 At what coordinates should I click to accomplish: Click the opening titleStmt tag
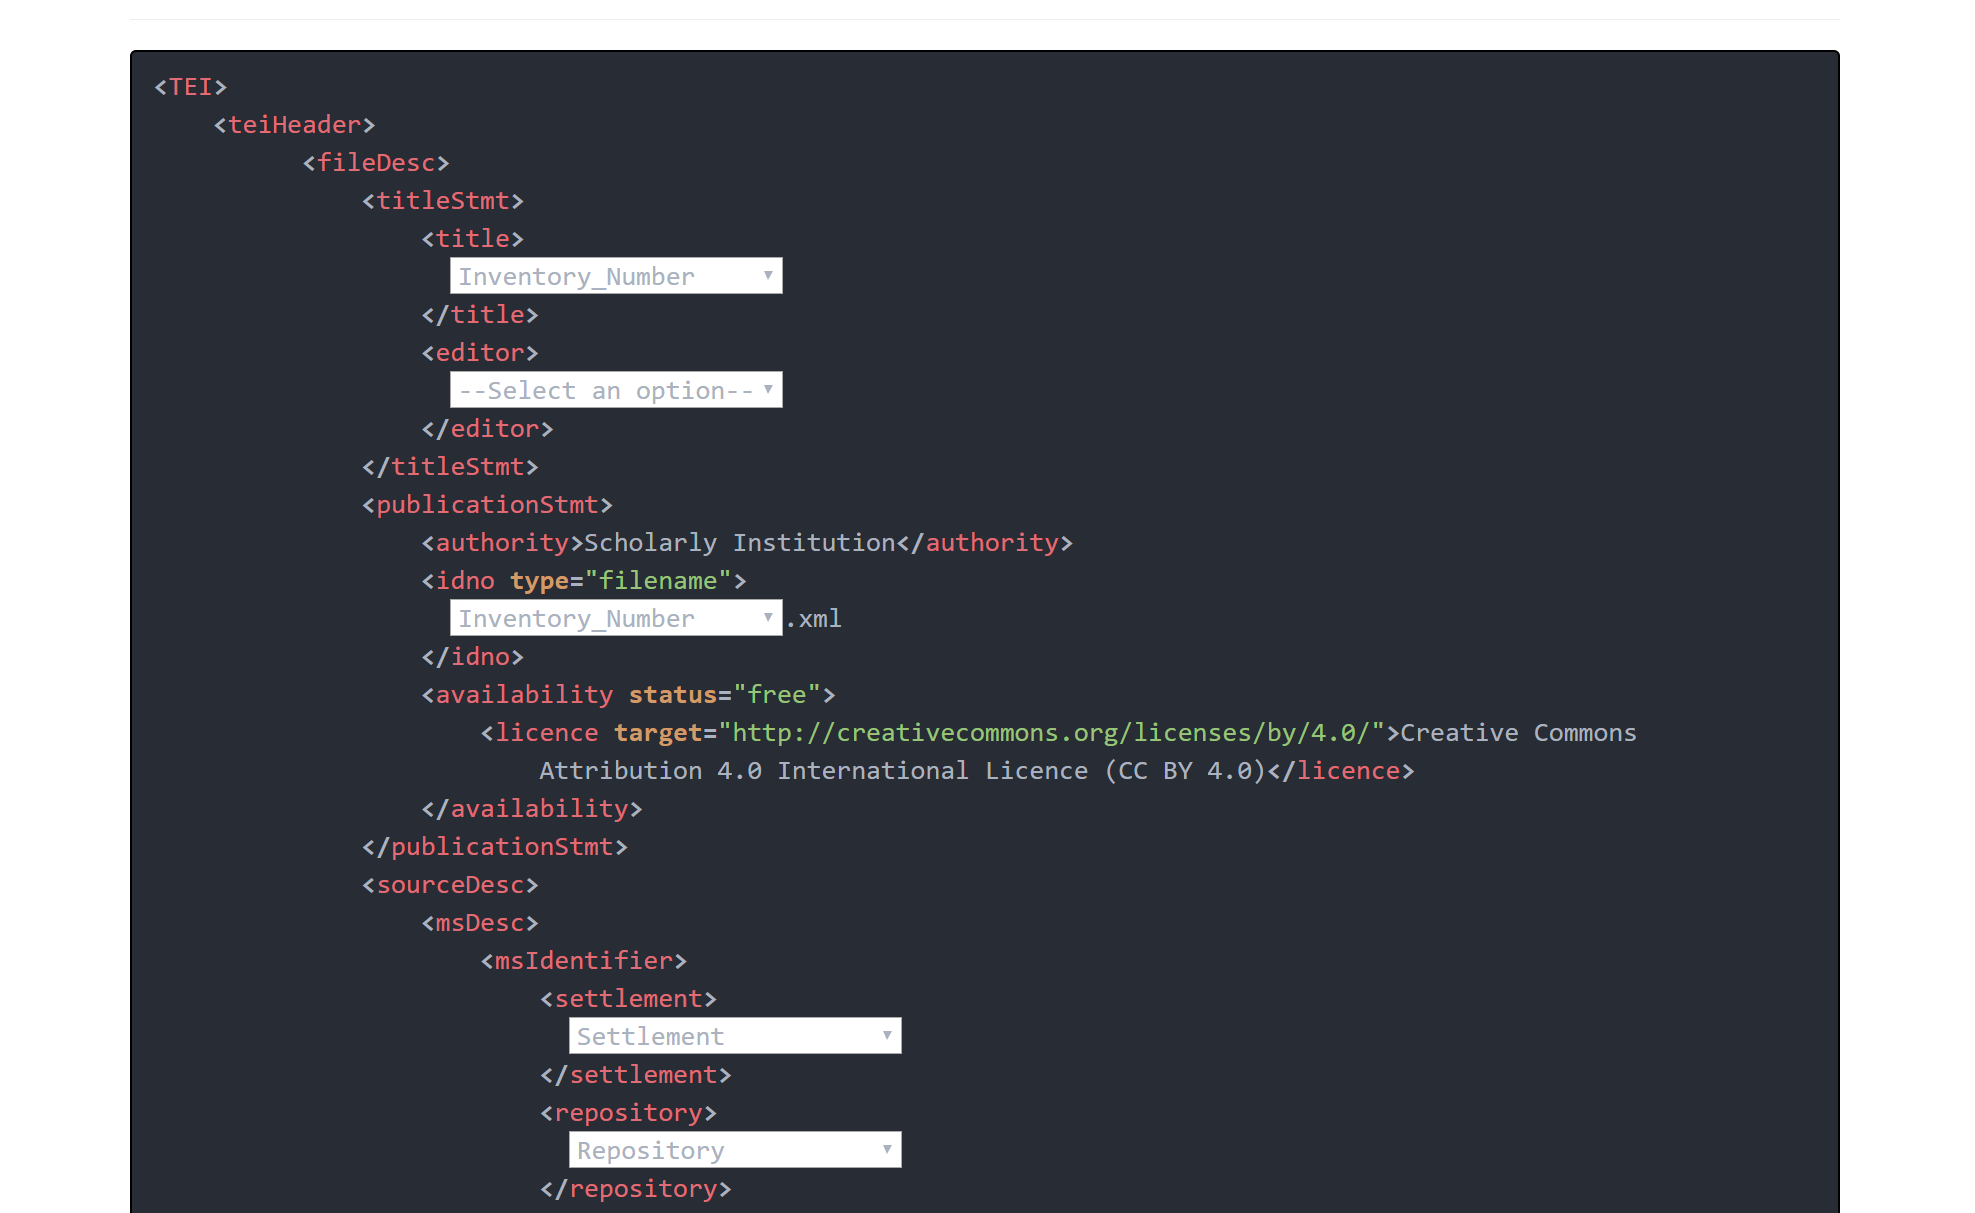442,201
